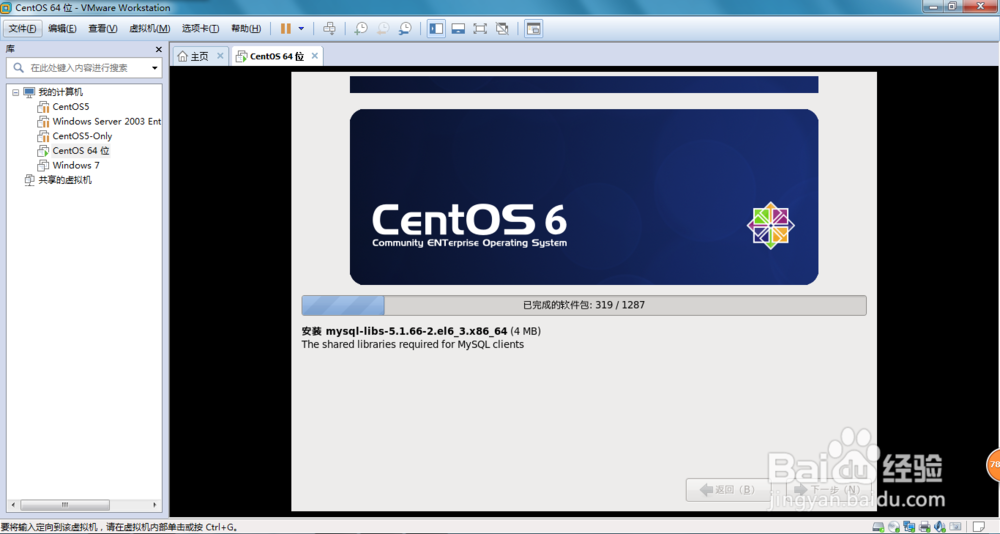The image size is (1000, 534).
Task: Click the orange Suspend (pause) toolbar icon
Action: click(x=286, y=29)
